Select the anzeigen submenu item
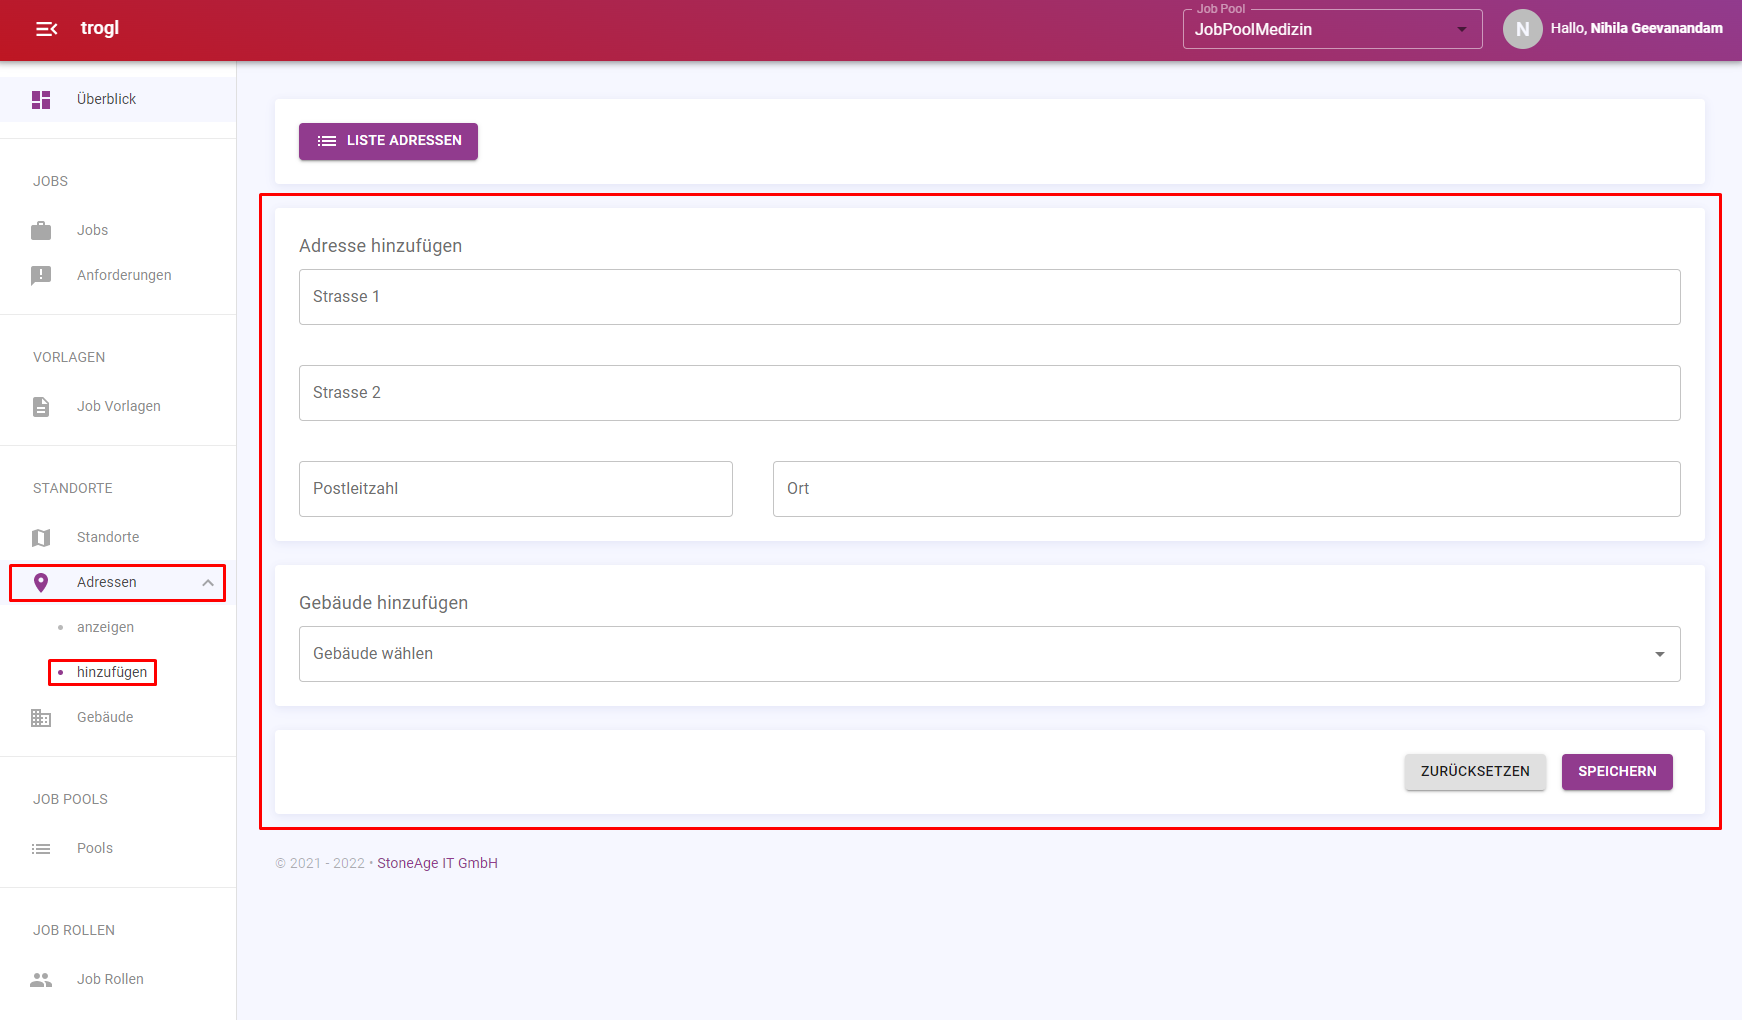This screenshot has width=1742, height=1020. tap(105, 628)
